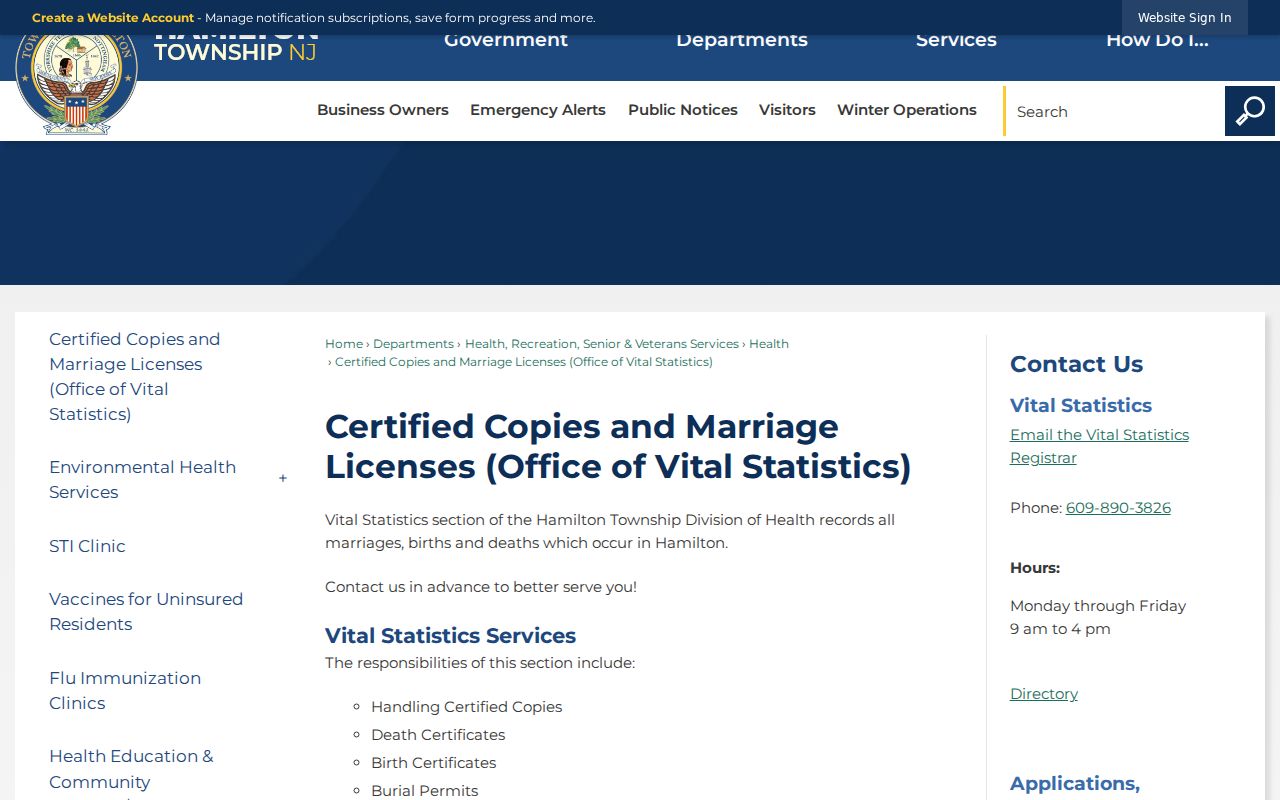This screenshot has height=800, width=1280.
Task: Click Hamilton Township NJ site title
Action: click(x=236, y=46)
